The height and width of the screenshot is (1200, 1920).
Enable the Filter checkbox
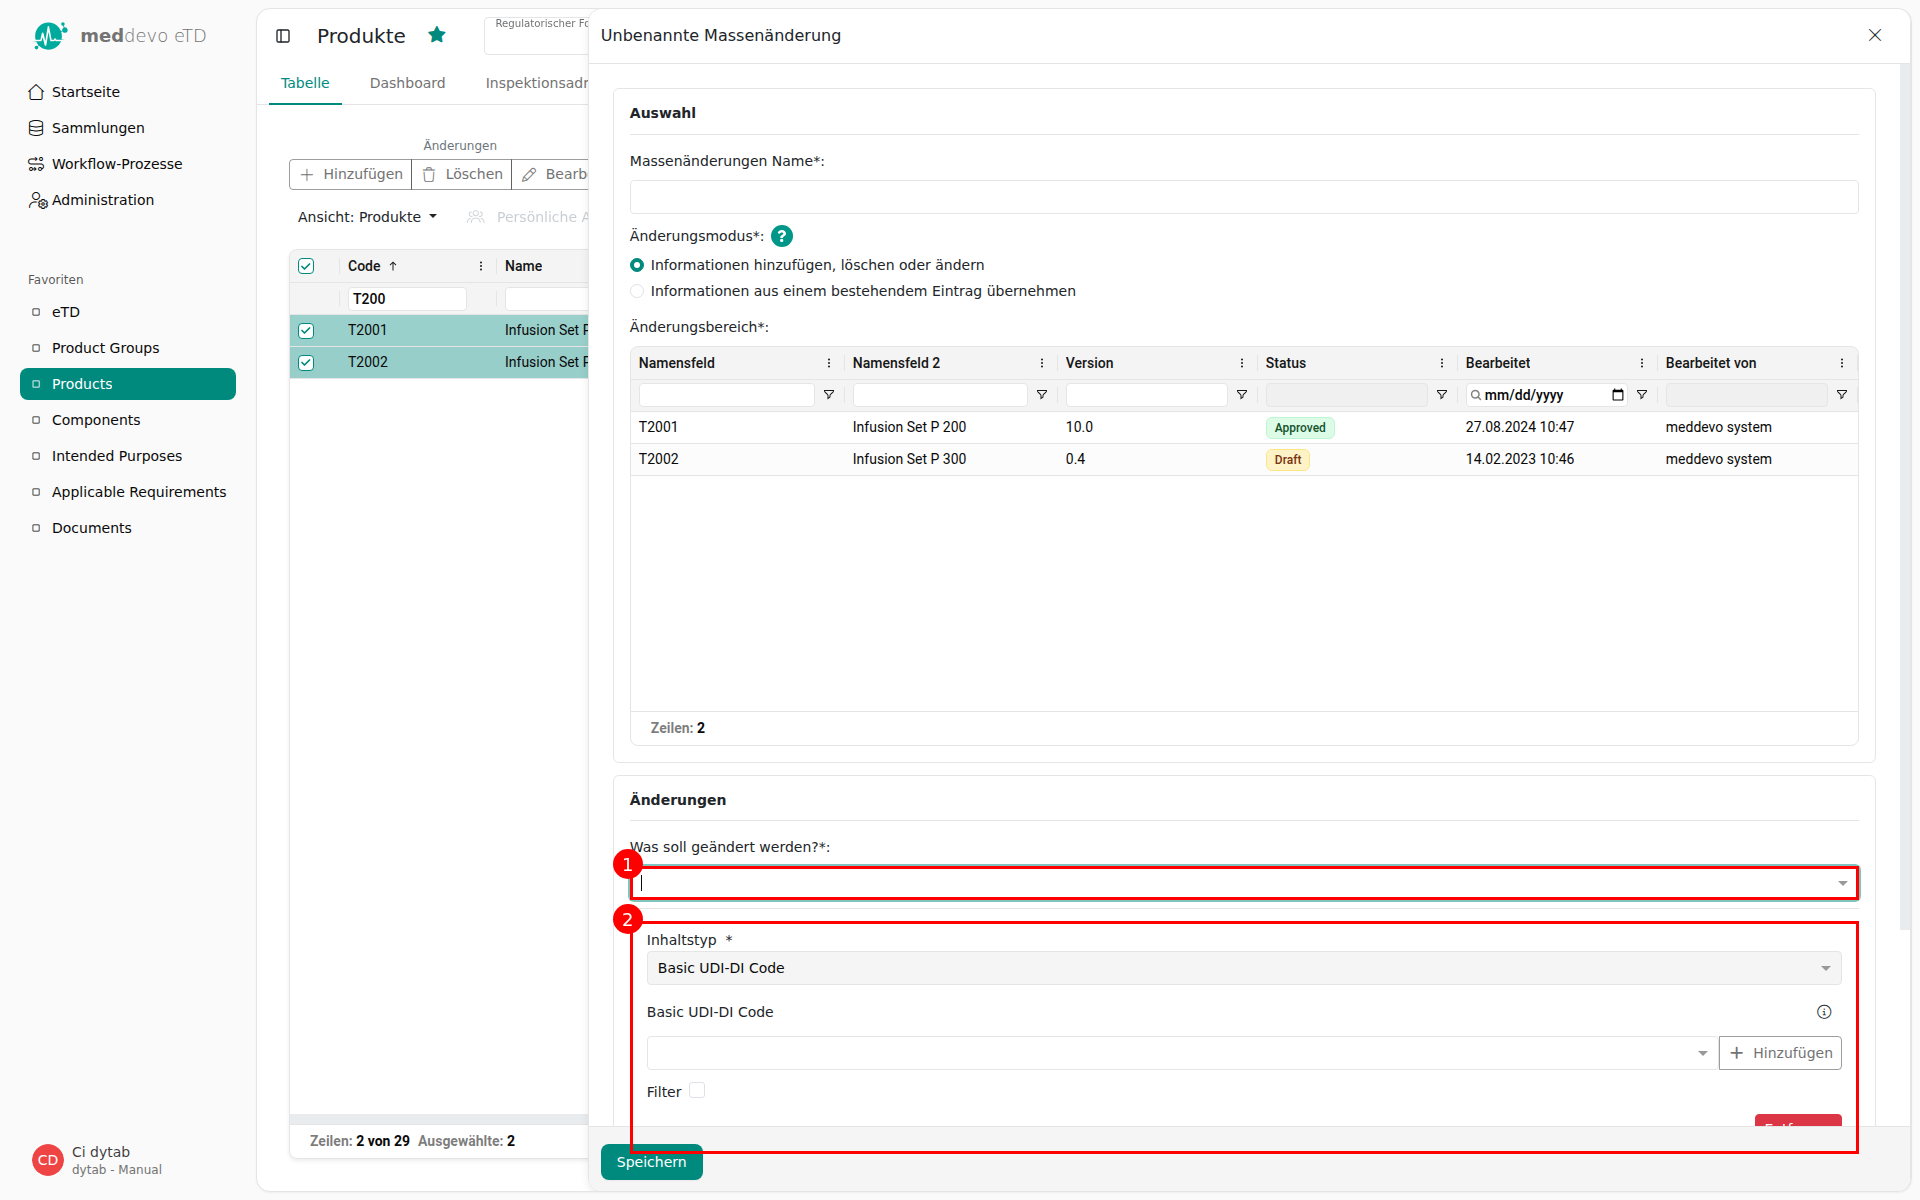697,1091
